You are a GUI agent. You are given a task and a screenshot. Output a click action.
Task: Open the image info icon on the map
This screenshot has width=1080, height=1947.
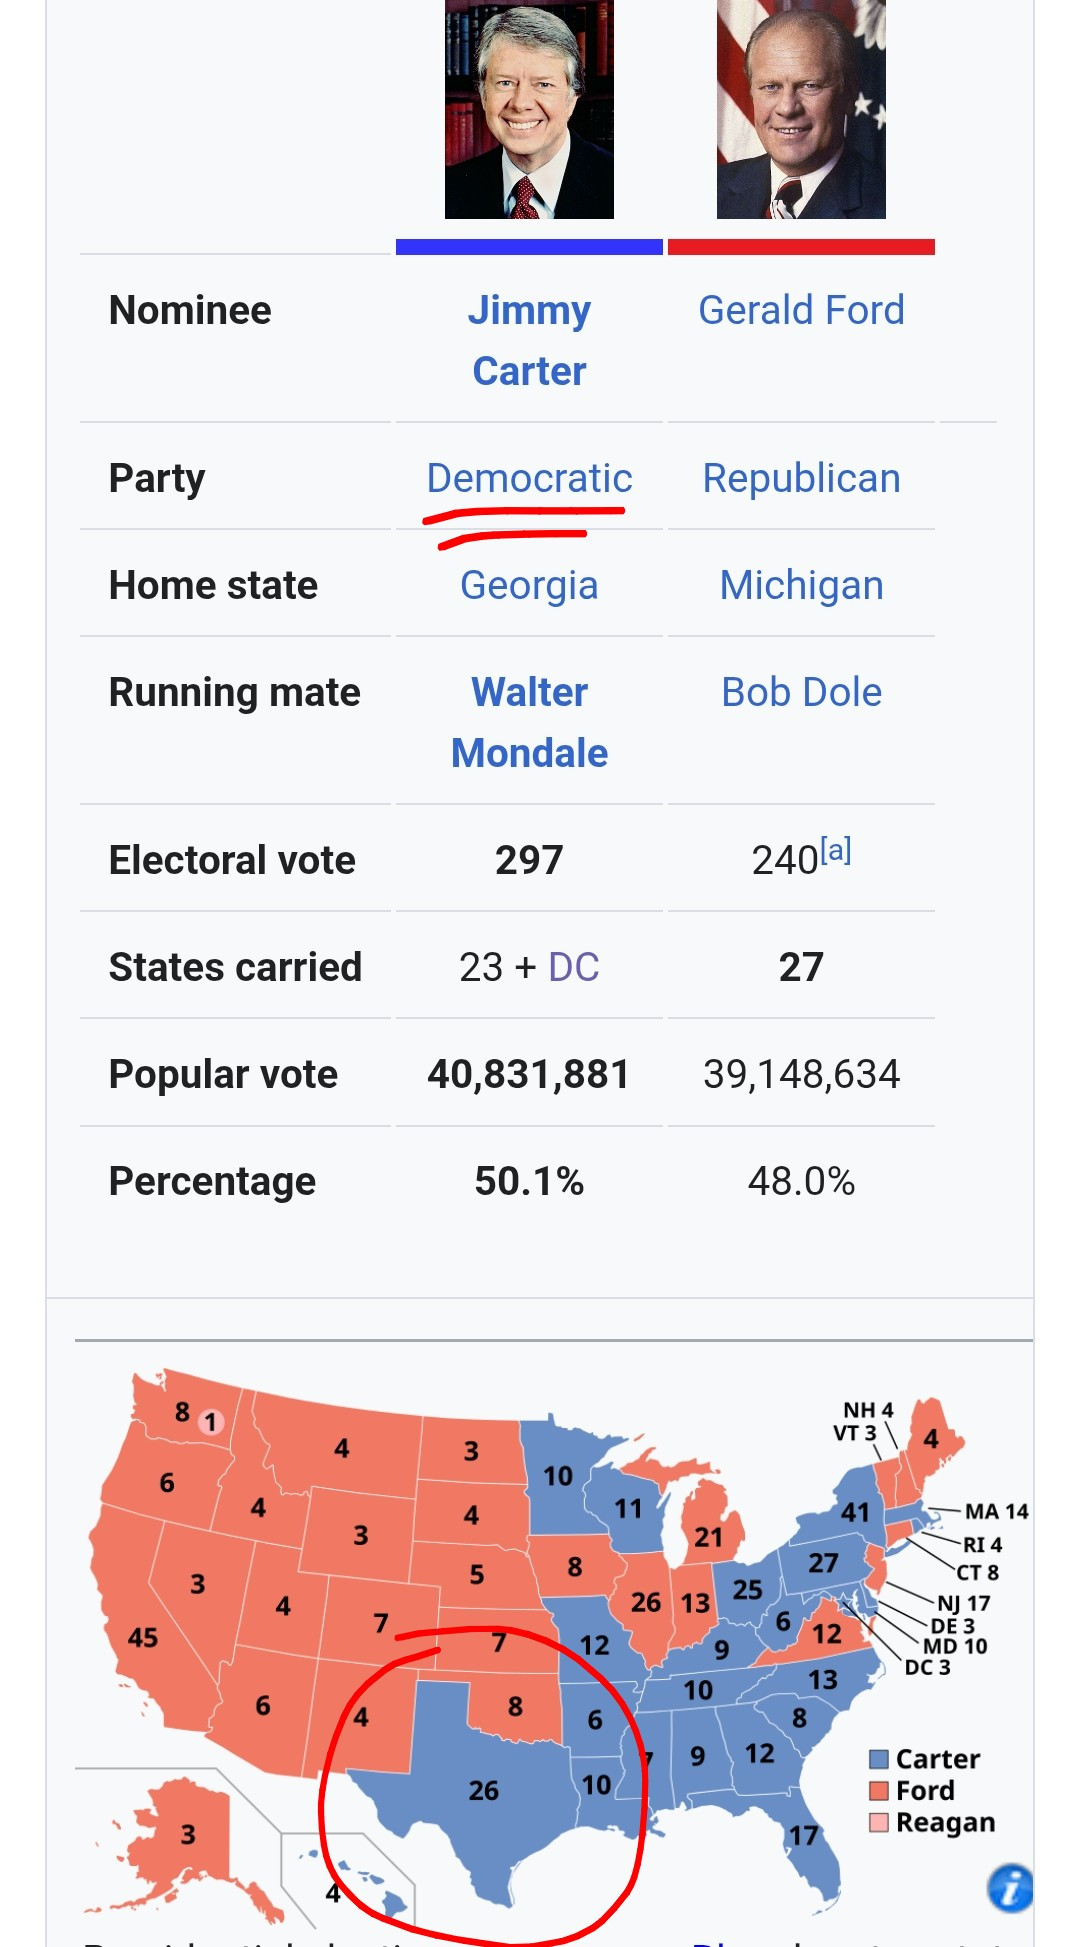tap(1010, 1888)
